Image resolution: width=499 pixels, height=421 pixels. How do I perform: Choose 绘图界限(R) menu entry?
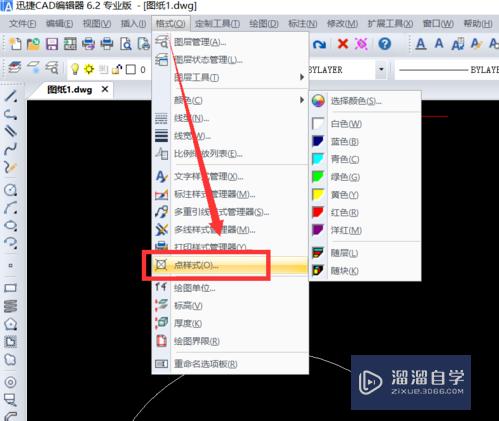click(x=230, y=341)
